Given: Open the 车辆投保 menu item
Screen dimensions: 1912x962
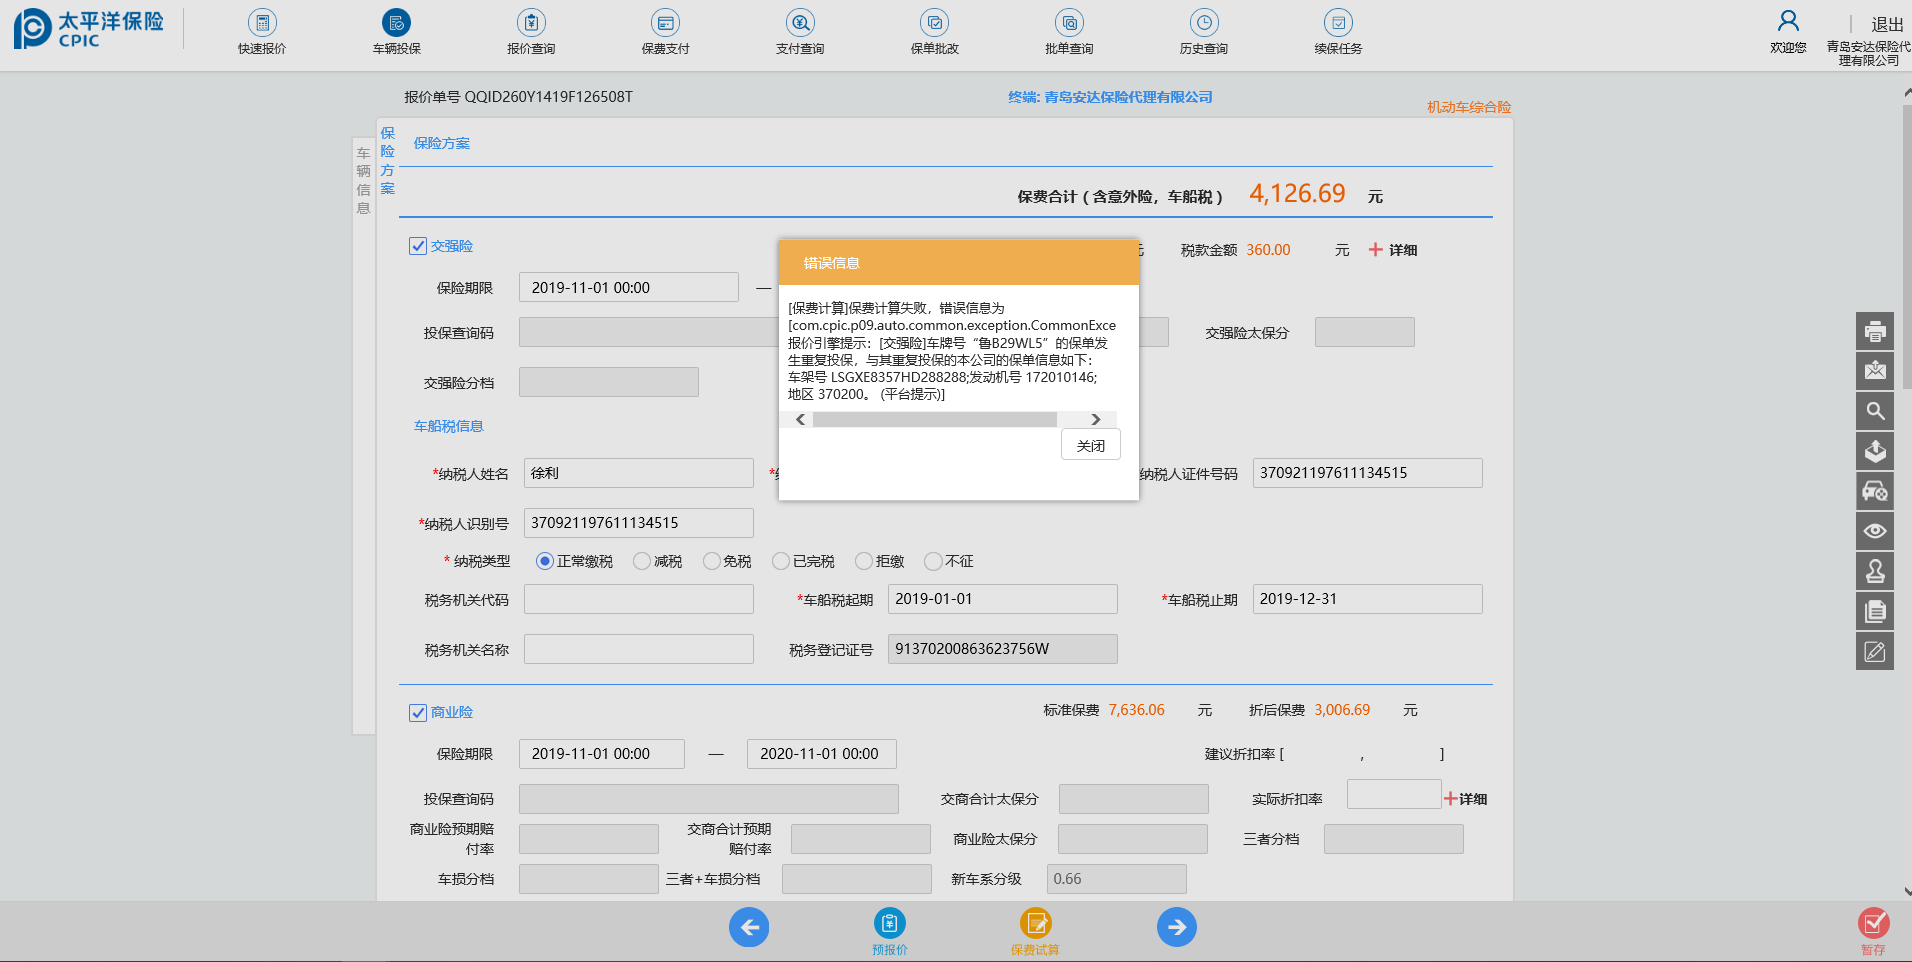Looking at the screenshot, I should pyautogui.click(x=396, y=24).
